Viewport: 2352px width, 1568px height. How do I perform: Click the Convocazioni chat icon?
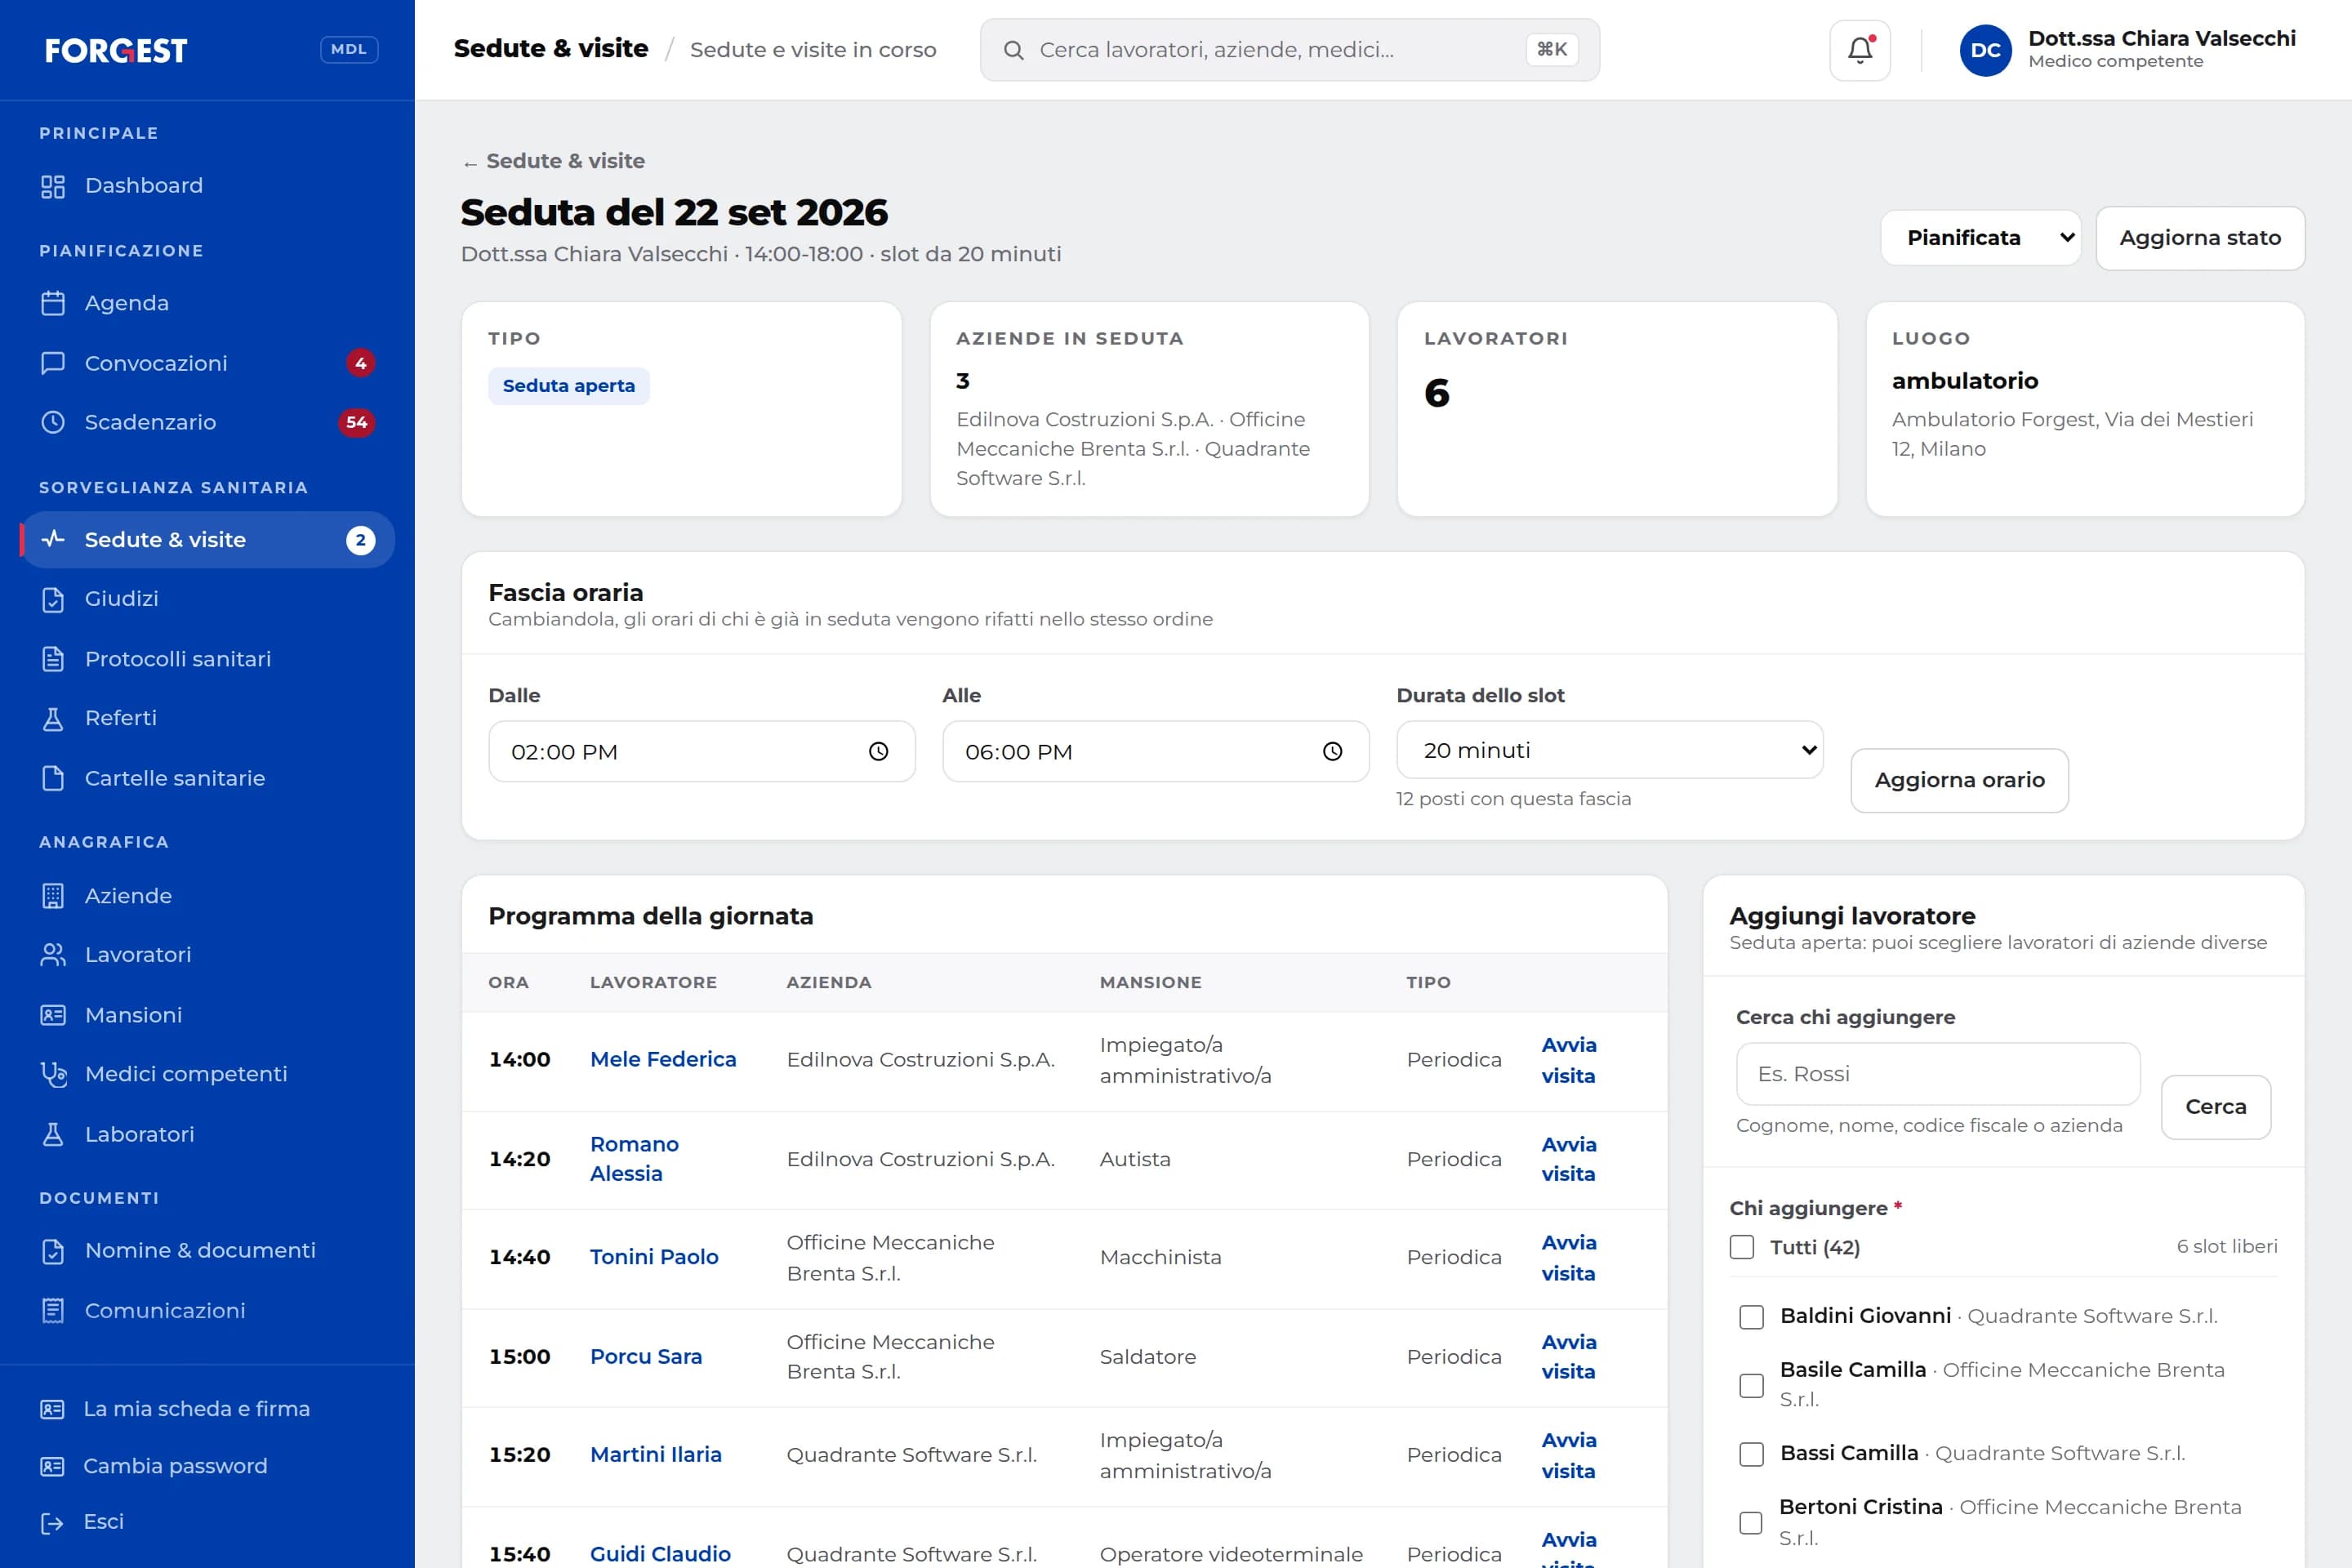point(53,363)
